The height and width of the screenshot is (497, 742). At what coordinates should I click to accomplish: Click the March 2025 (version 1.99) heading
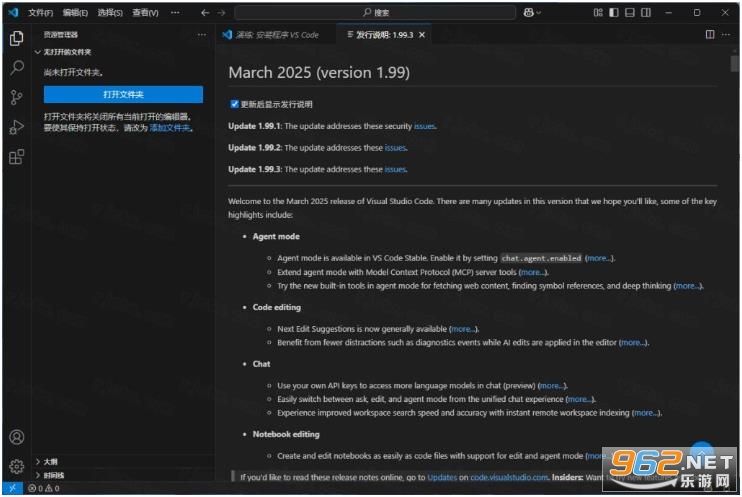[319, 72]
